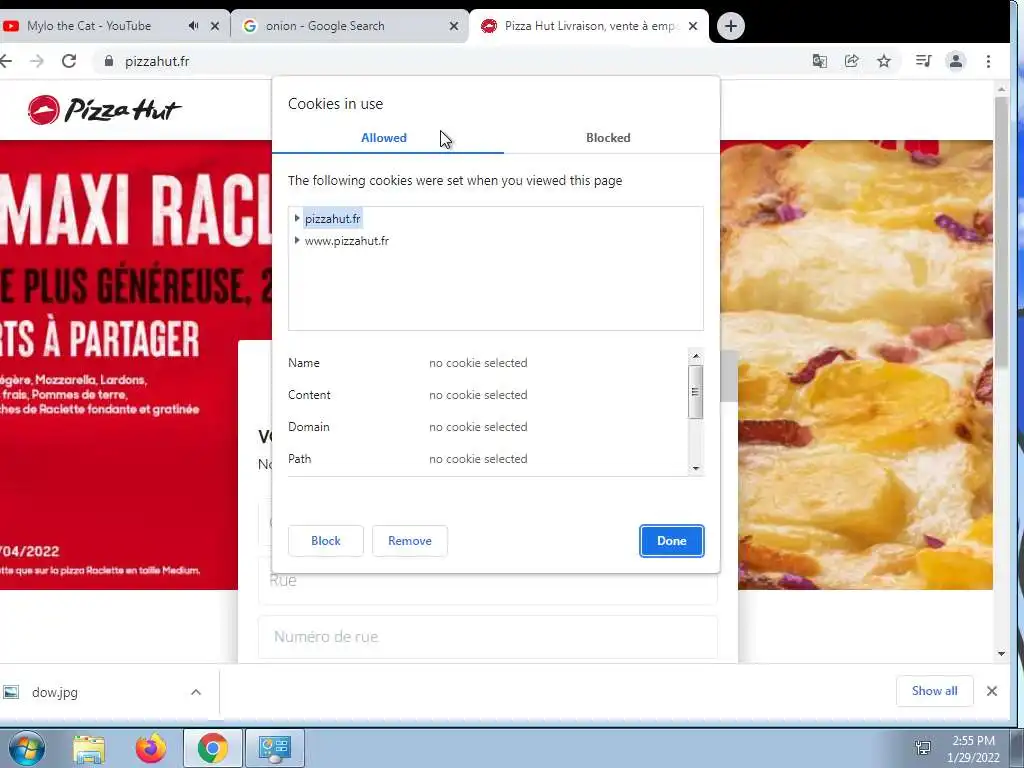Go forward to the next page
1024x768 pixels.
click(x=37, y=61)
